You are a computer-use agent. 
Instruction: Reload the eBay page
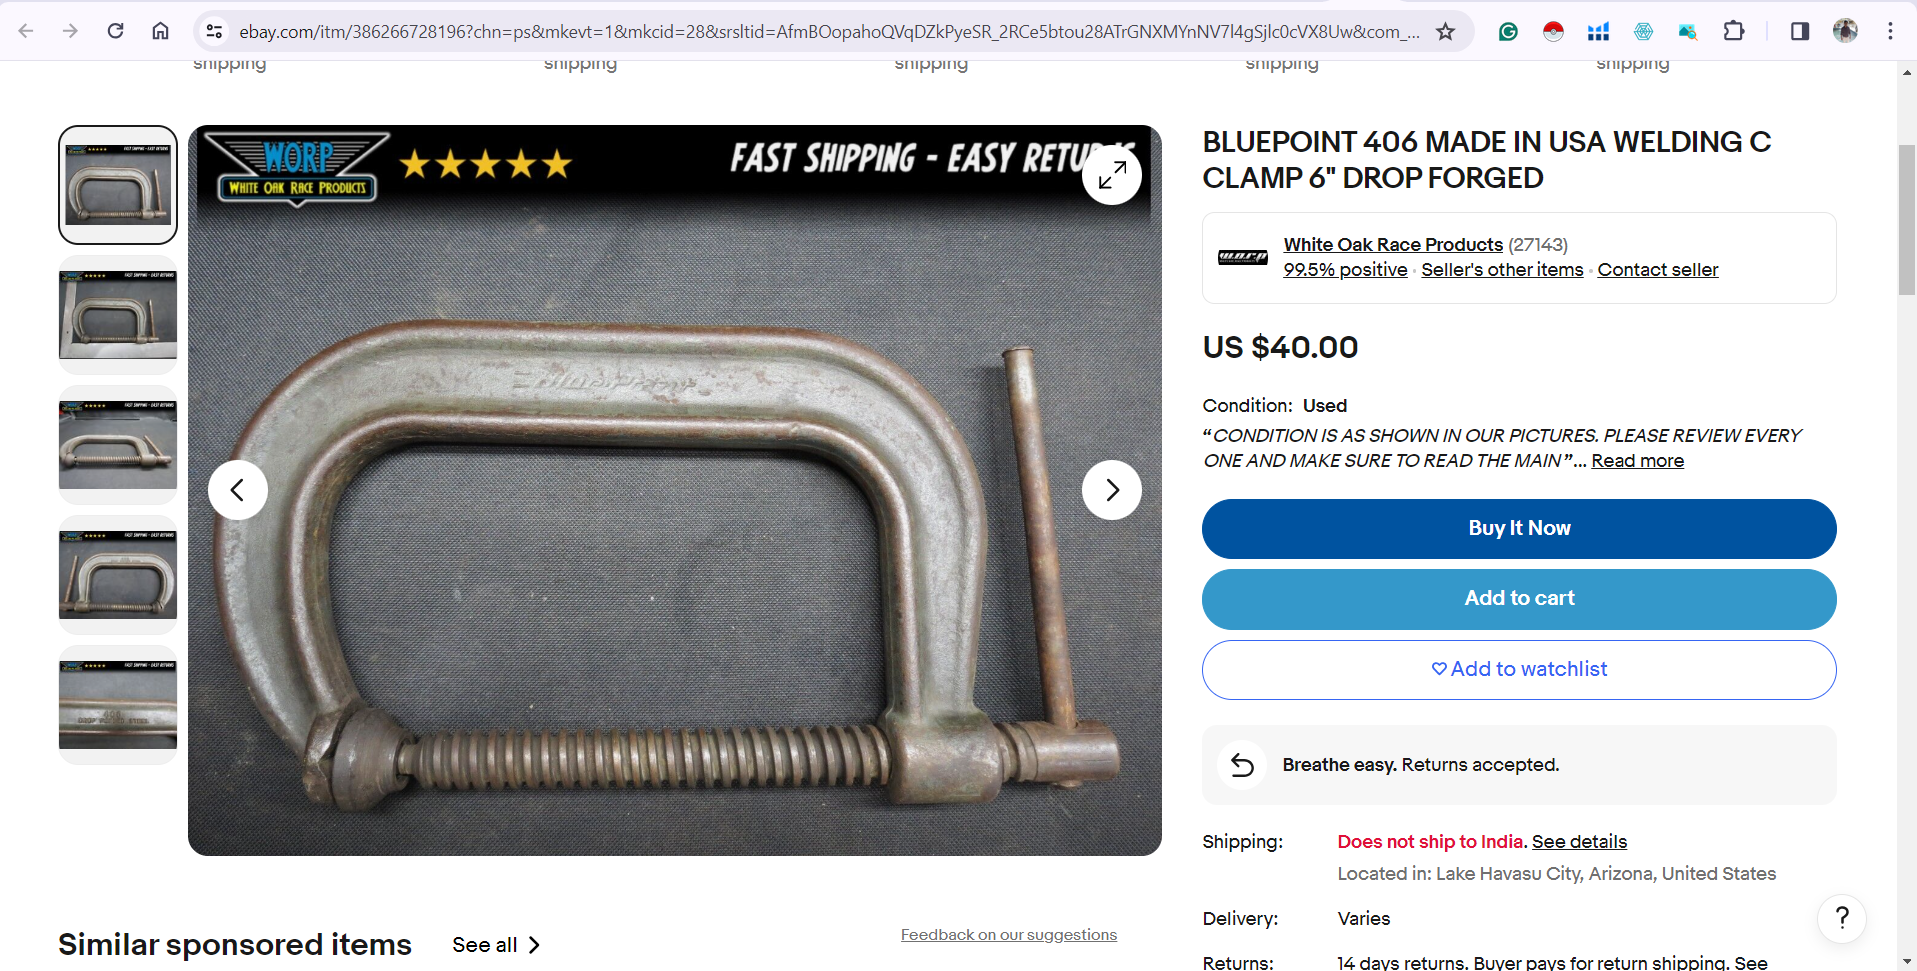point(116,31)
